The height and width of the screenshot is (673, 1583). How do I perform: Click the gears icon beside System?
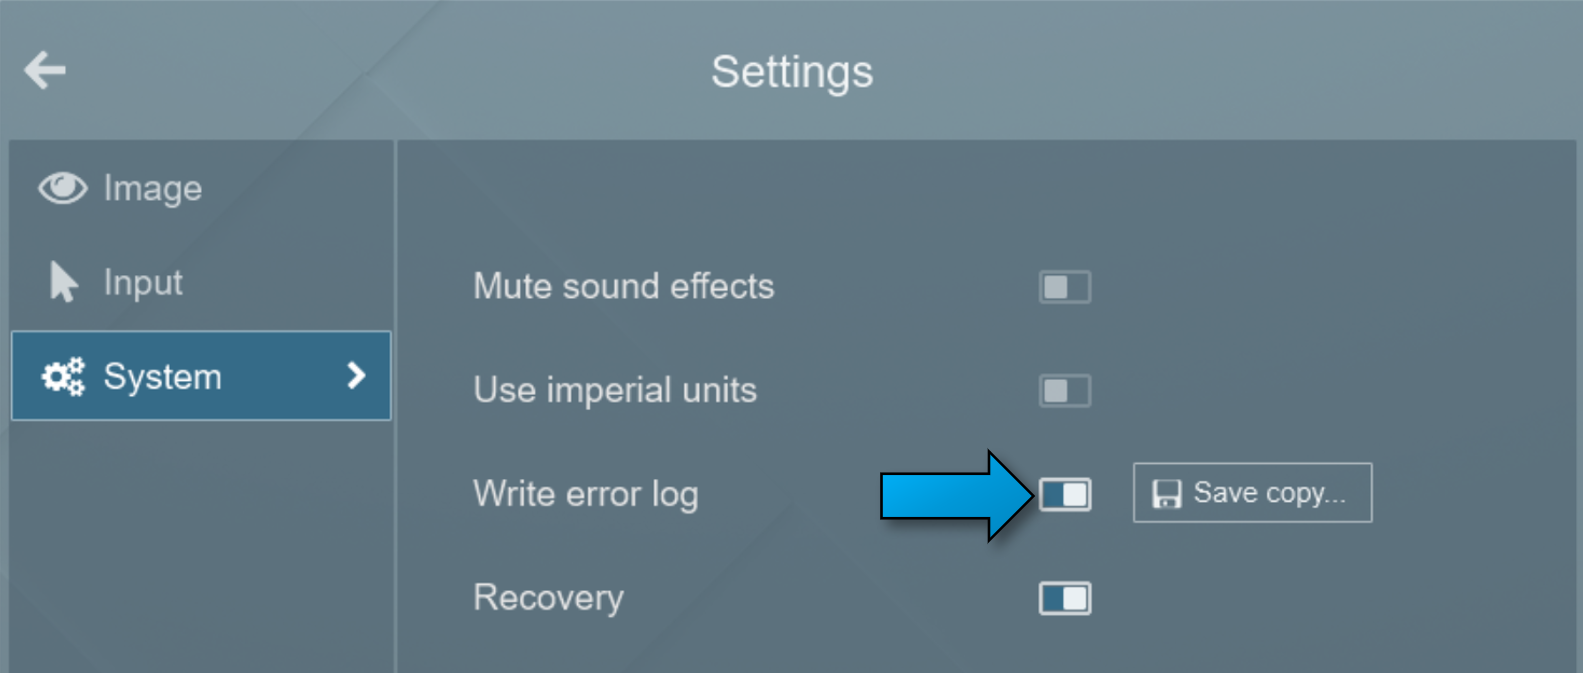tap(62, 376)
